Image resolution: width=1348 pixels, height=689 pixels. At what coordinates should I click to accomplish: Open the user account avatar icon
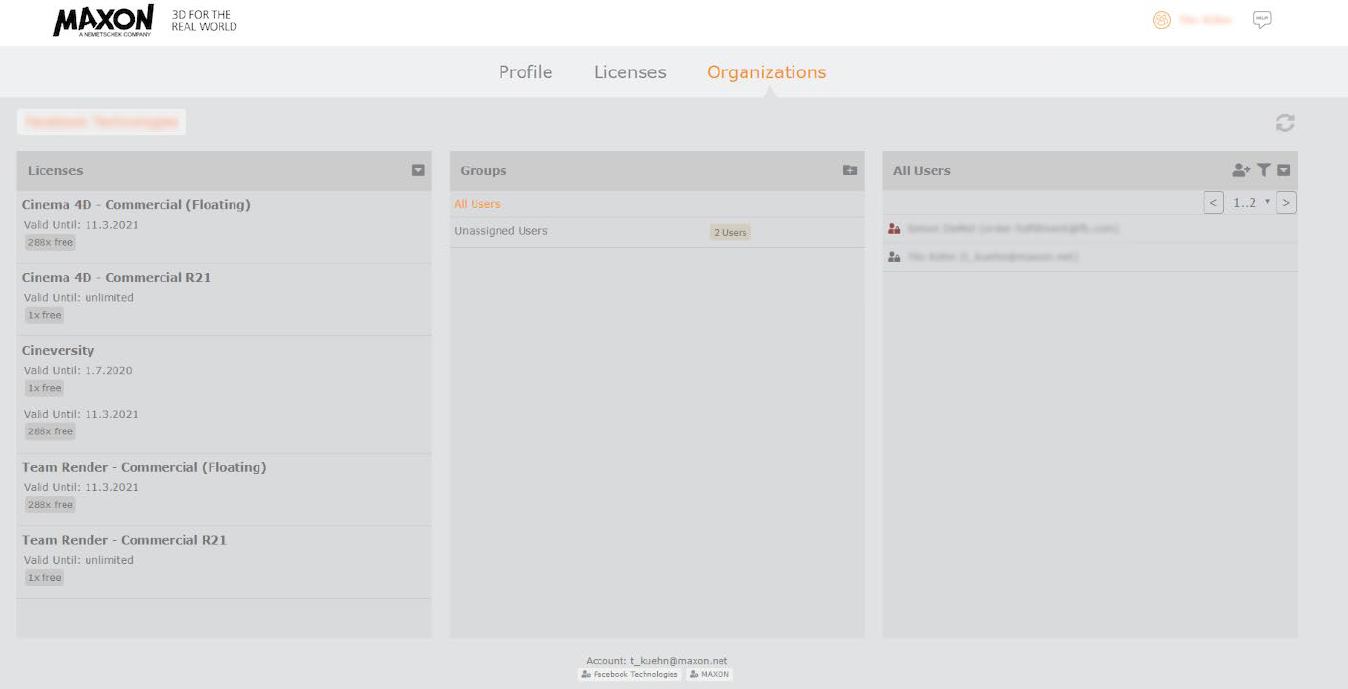point(1161,20)
